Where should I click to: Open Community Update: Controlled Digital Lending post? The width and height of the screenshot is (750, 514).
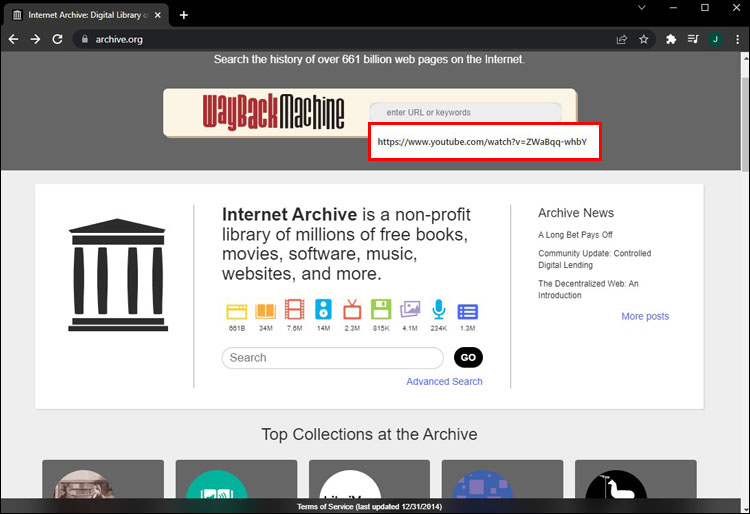point(595,259)
